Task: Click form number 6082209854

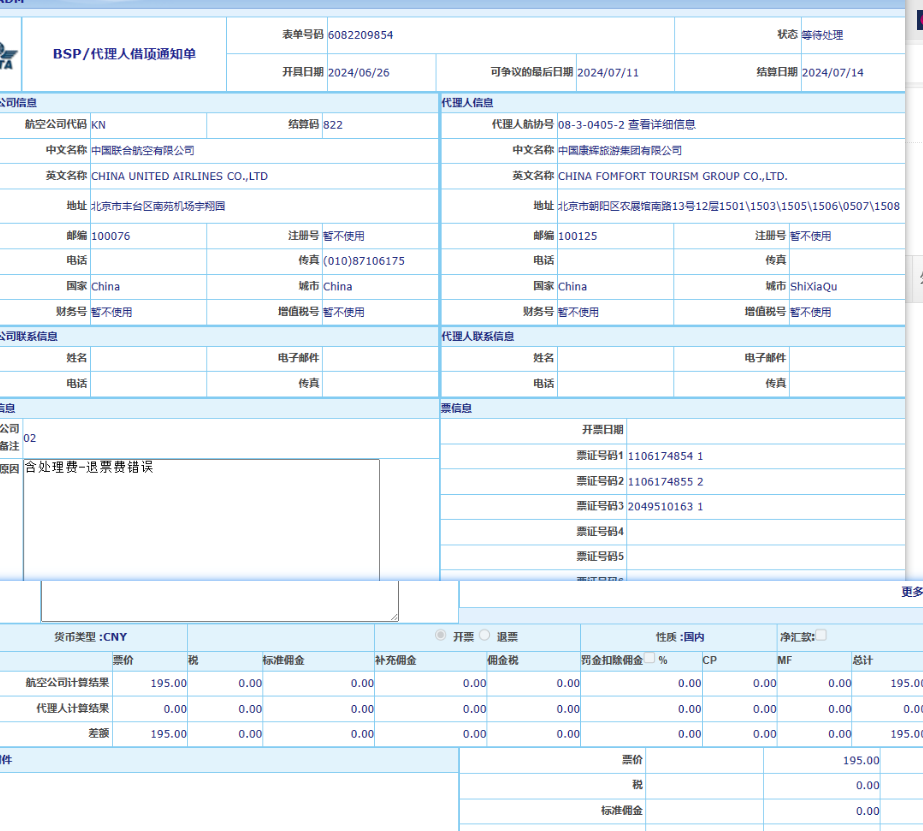Action: tap(360, 35)
